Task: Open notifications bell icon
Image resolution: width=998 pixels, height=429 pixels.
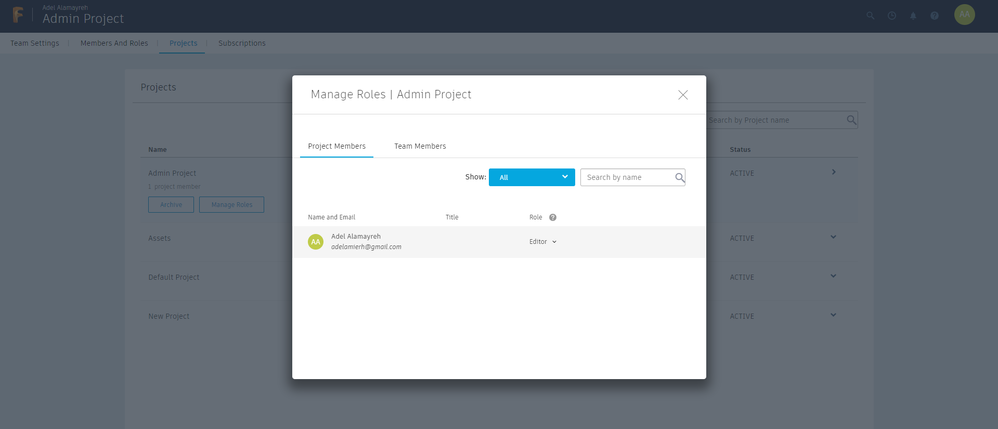Action: [913, 16]
